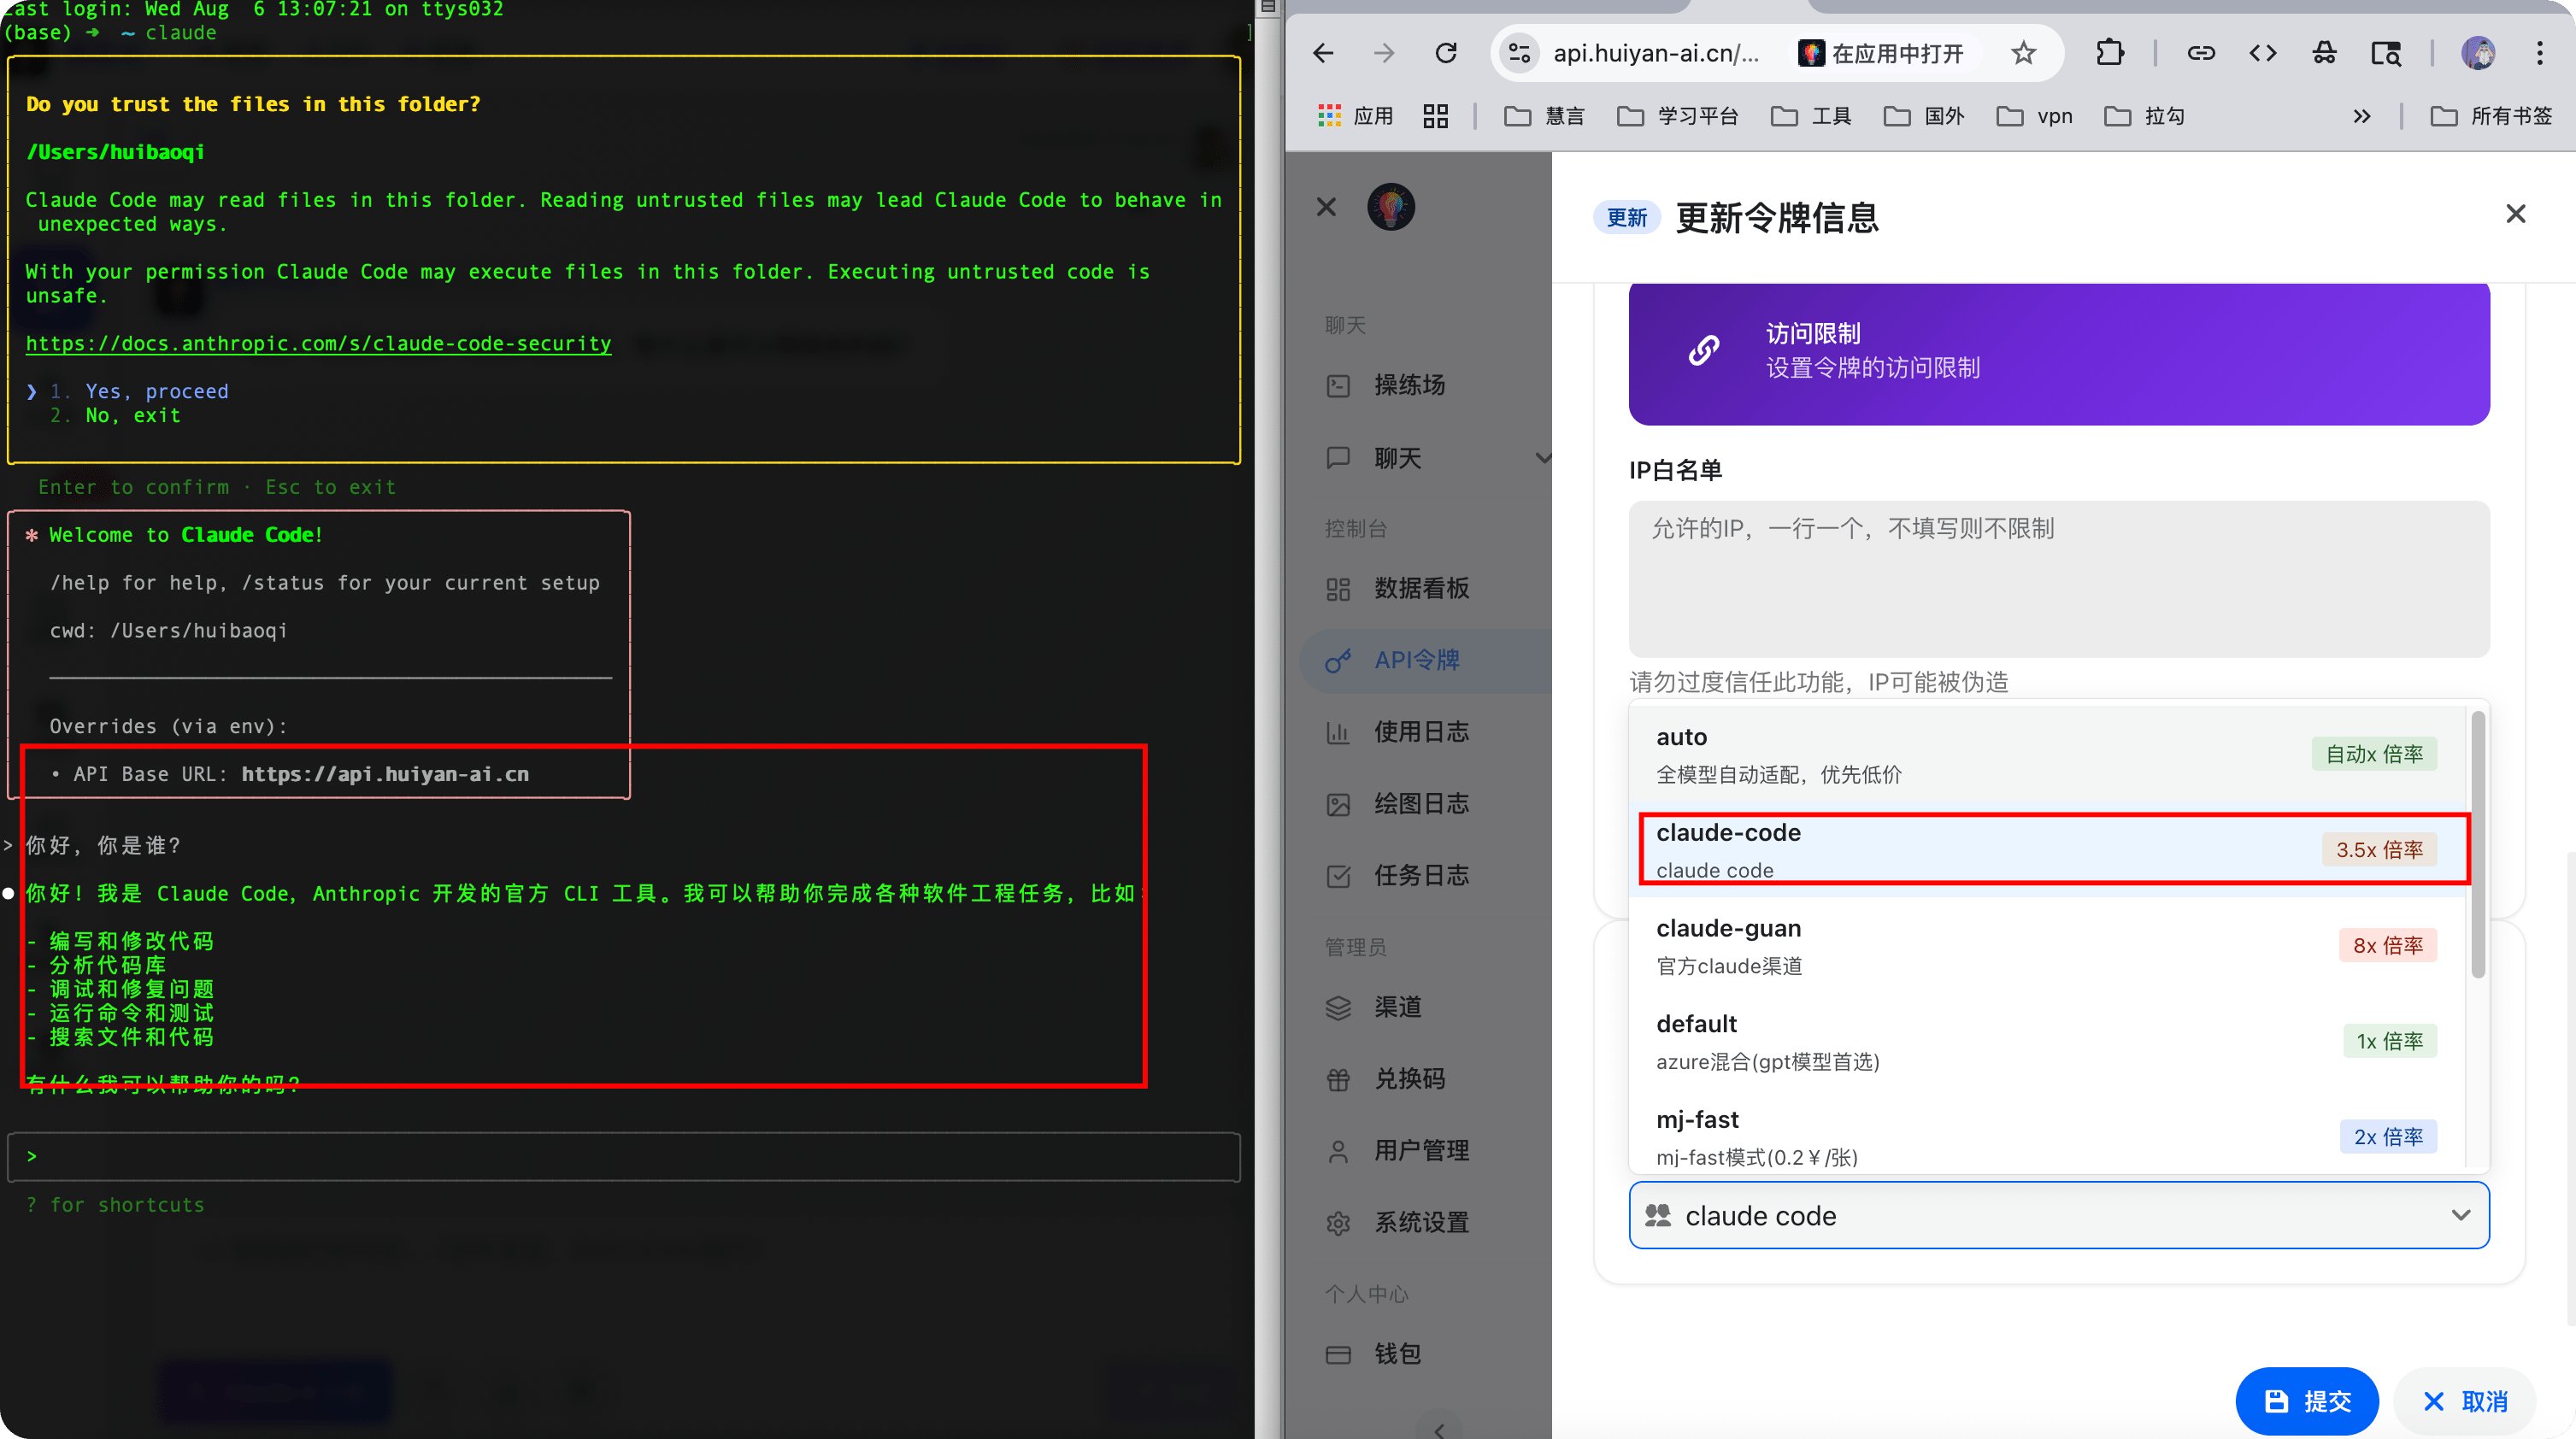
Task: Open site information icon in address bar
Action: pos(1519,53)
